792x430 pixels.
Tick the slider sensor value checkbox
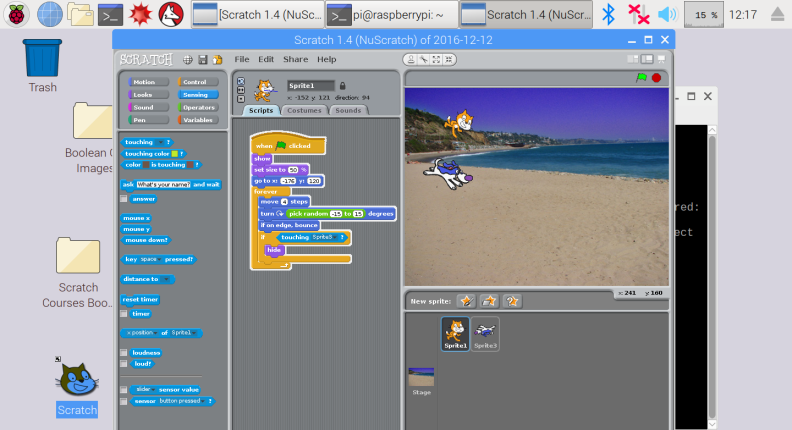(124, 390)
